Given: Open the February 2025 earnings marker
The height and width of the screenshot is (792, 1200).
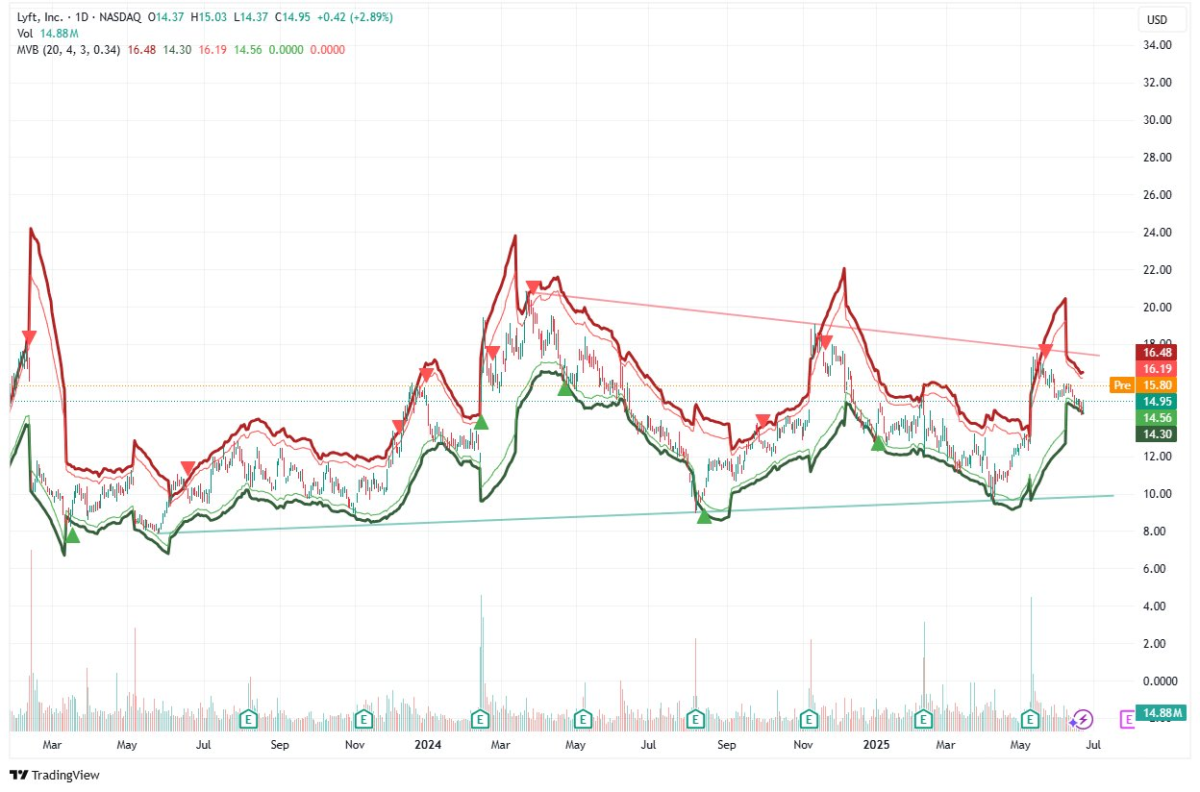Looking at the screenshot, I should point(924,718).
